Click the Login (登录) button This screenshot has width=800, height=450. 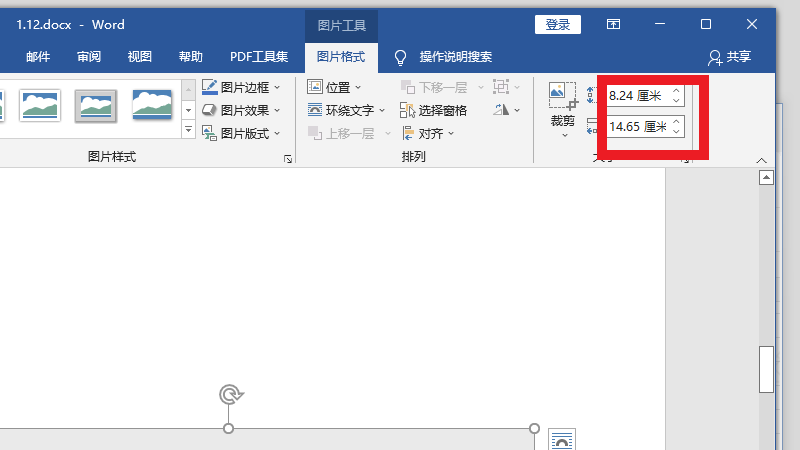tap(558, 24)
